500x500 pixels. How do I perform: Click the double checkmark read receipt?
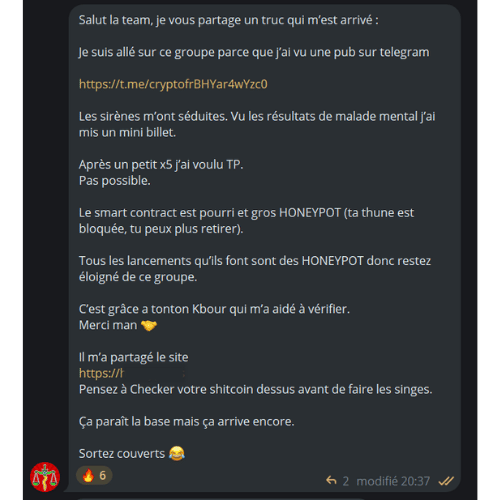point(446,481)
